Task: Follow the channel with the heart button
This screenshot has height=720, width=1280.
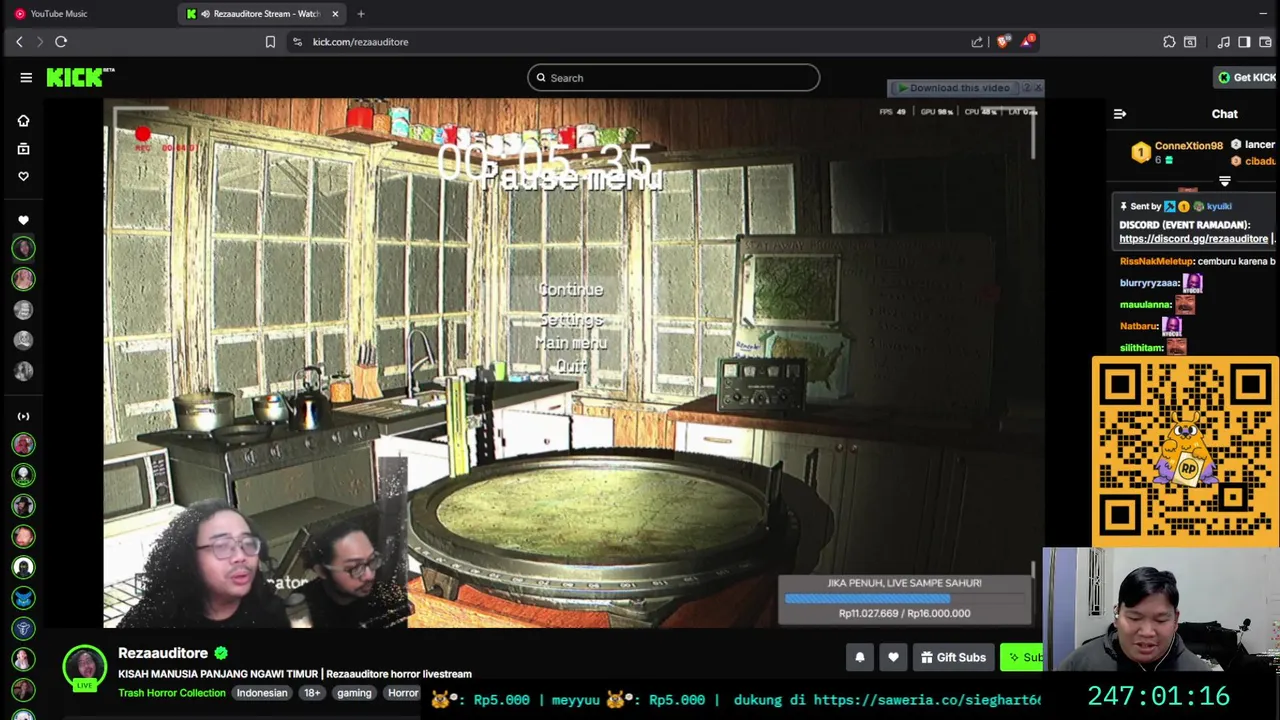Action: pyautogui.click(x=893, y=657)
